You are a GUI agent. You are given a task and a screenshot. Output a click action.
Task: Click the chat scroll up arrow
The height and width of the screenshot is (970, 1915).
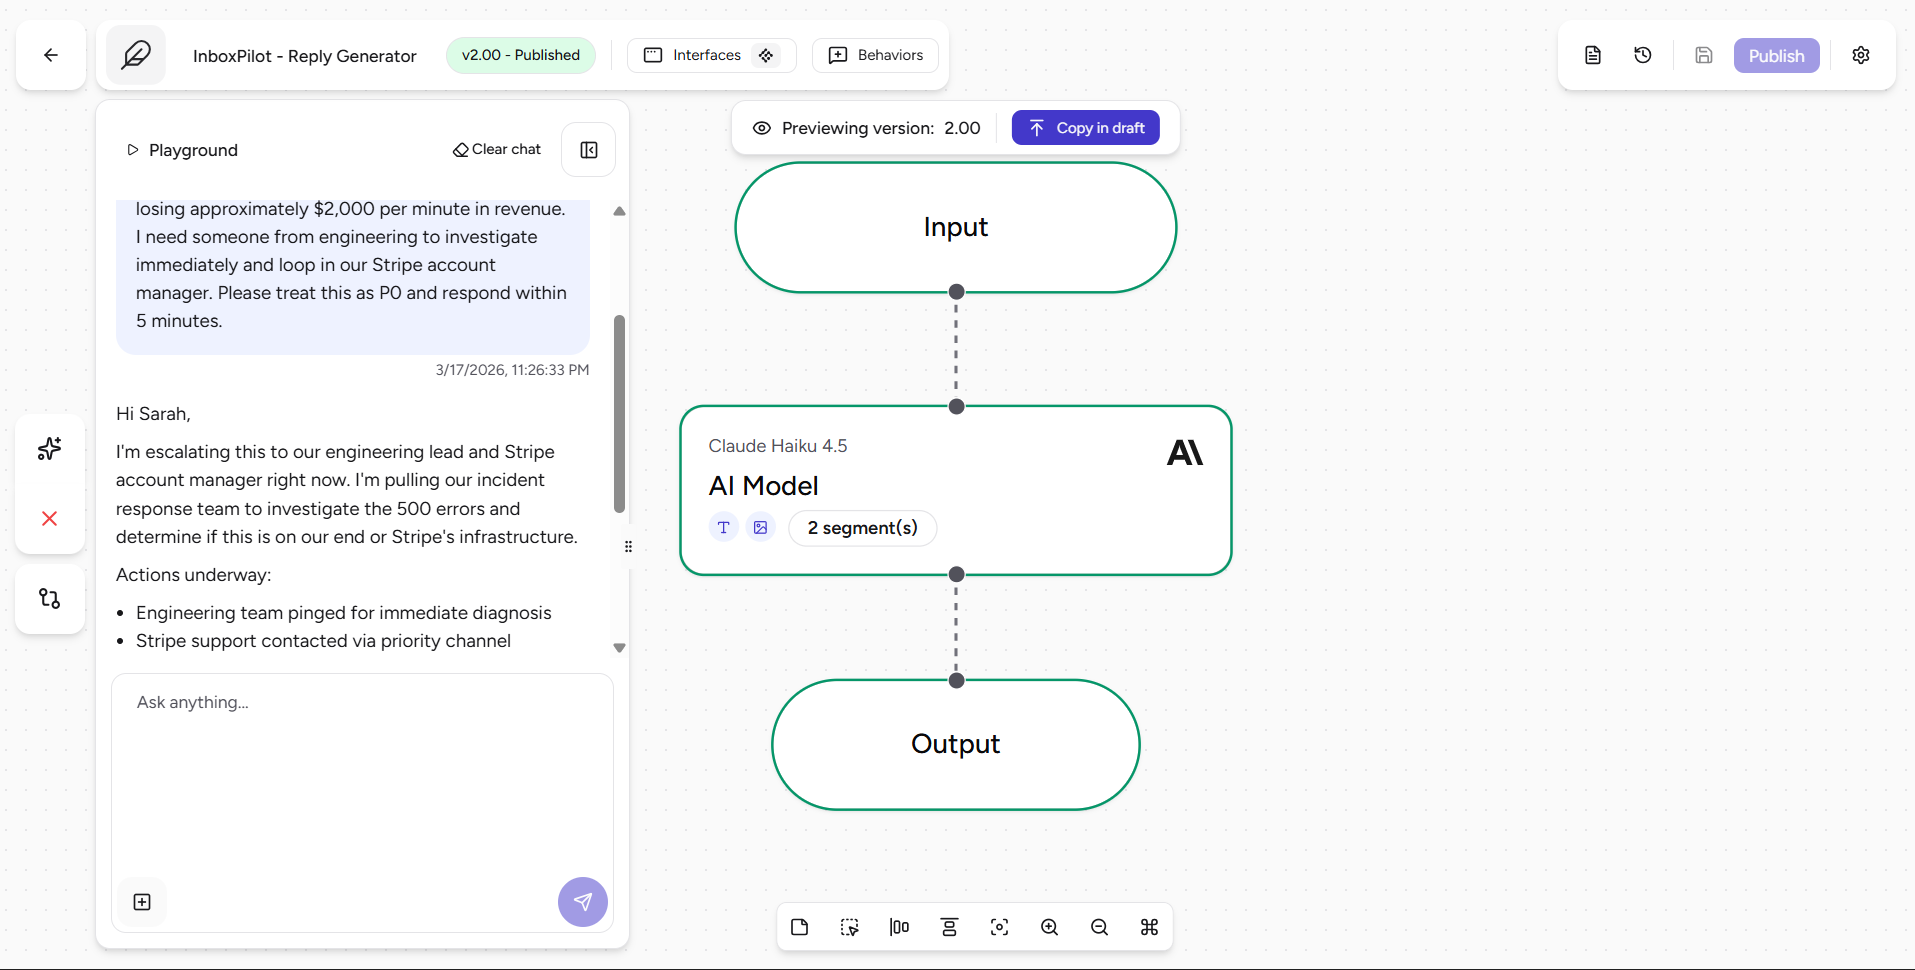click(619, 211)
